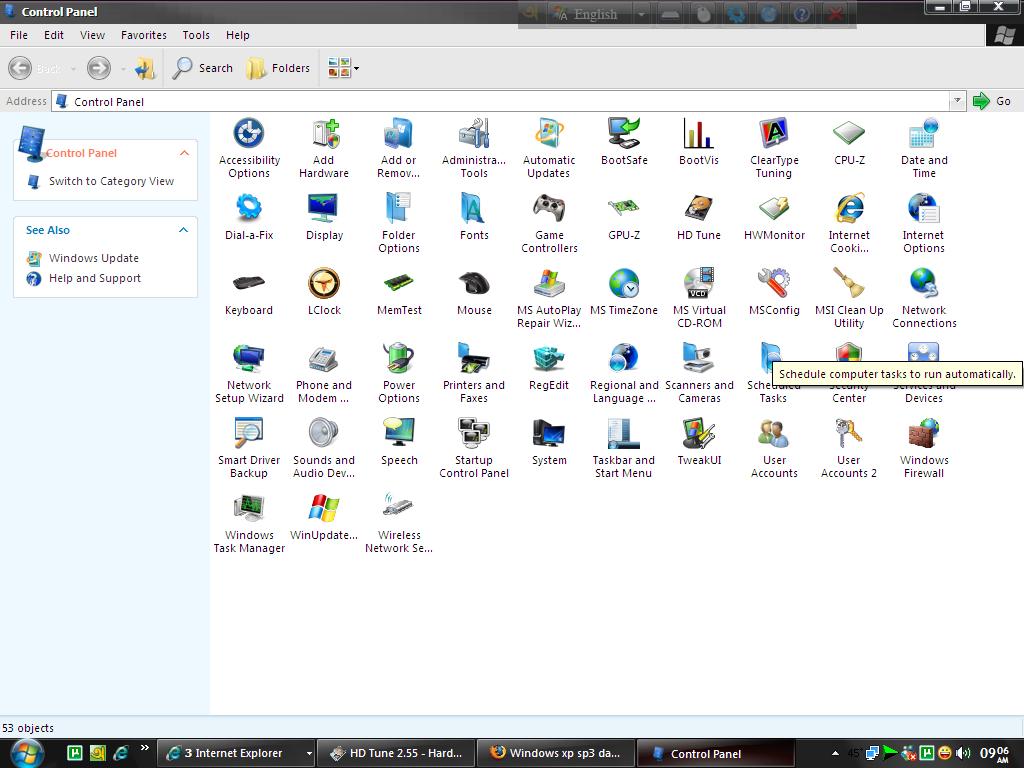Open Internet Cookies icon

point(849,209)
